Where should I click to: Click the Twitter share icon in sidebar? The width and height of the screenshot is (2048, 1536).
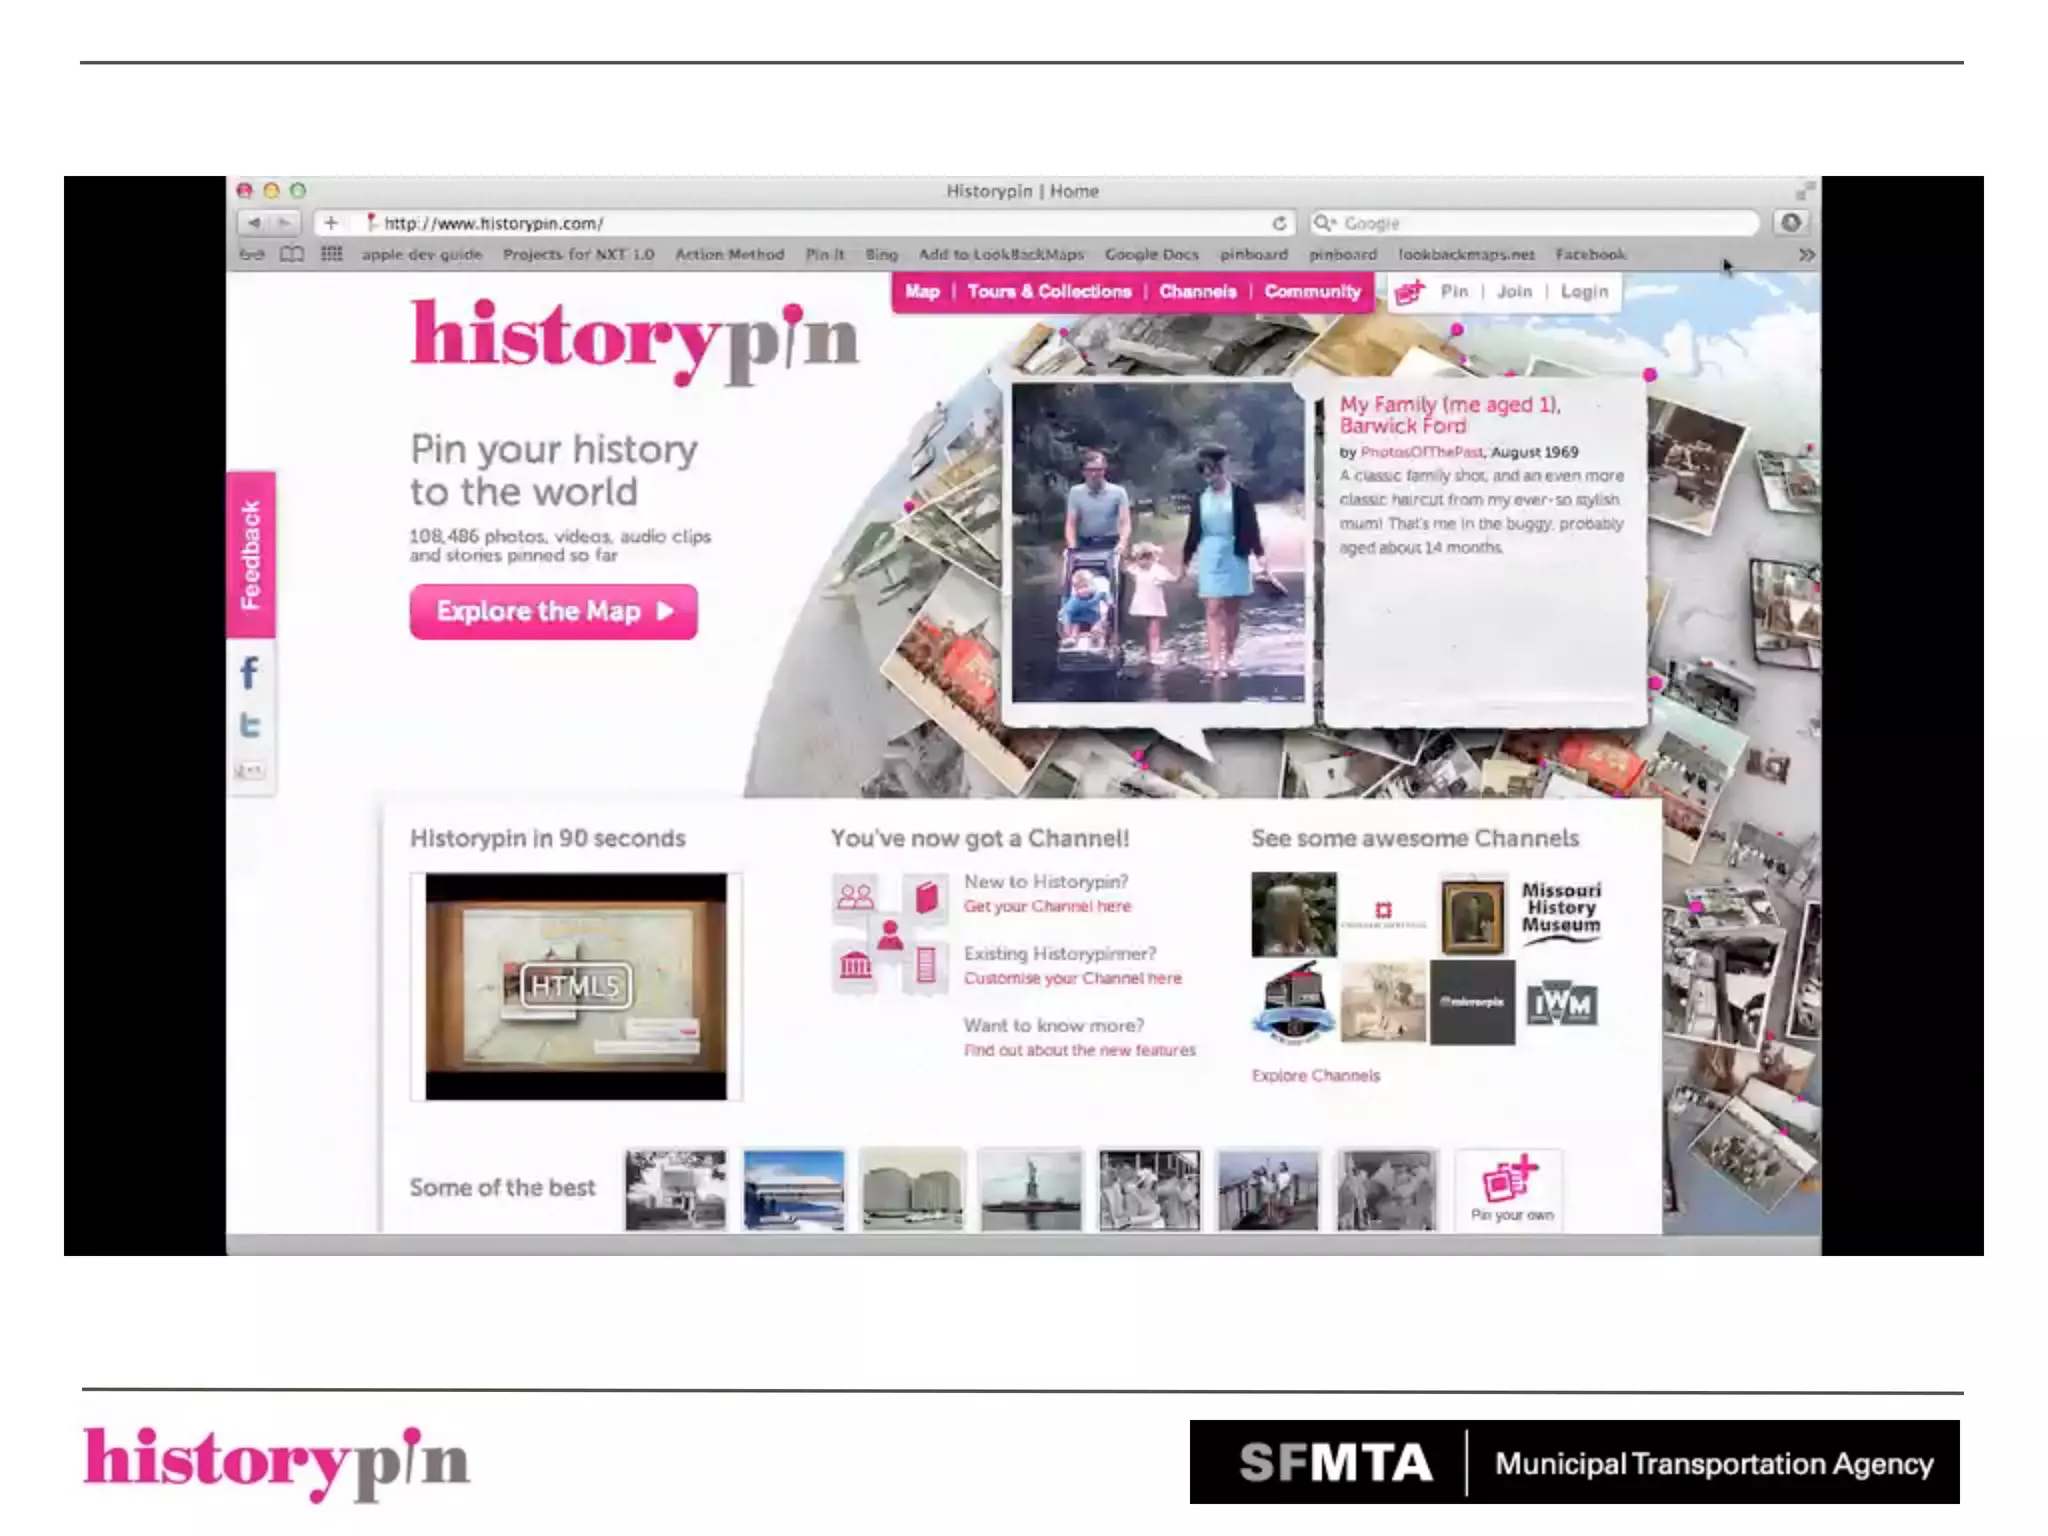(250, 725)
